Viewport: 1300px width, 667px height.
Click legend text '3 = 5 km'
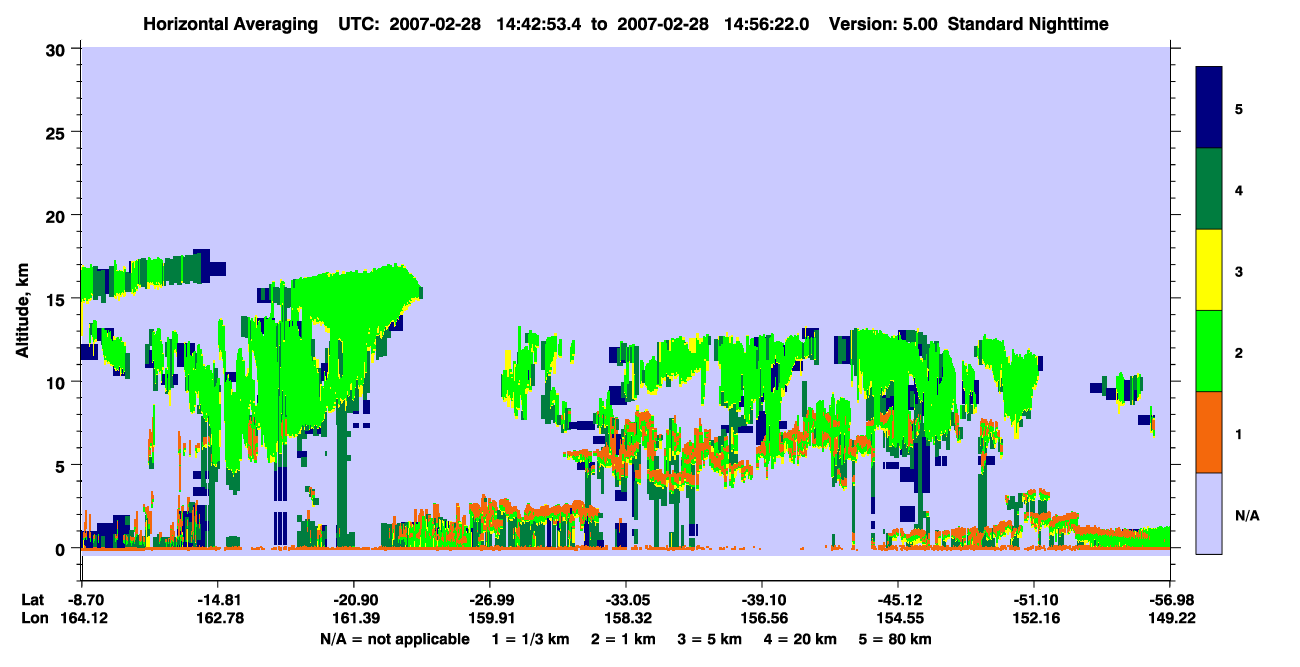pyautogui.click(x=709, y=639)
